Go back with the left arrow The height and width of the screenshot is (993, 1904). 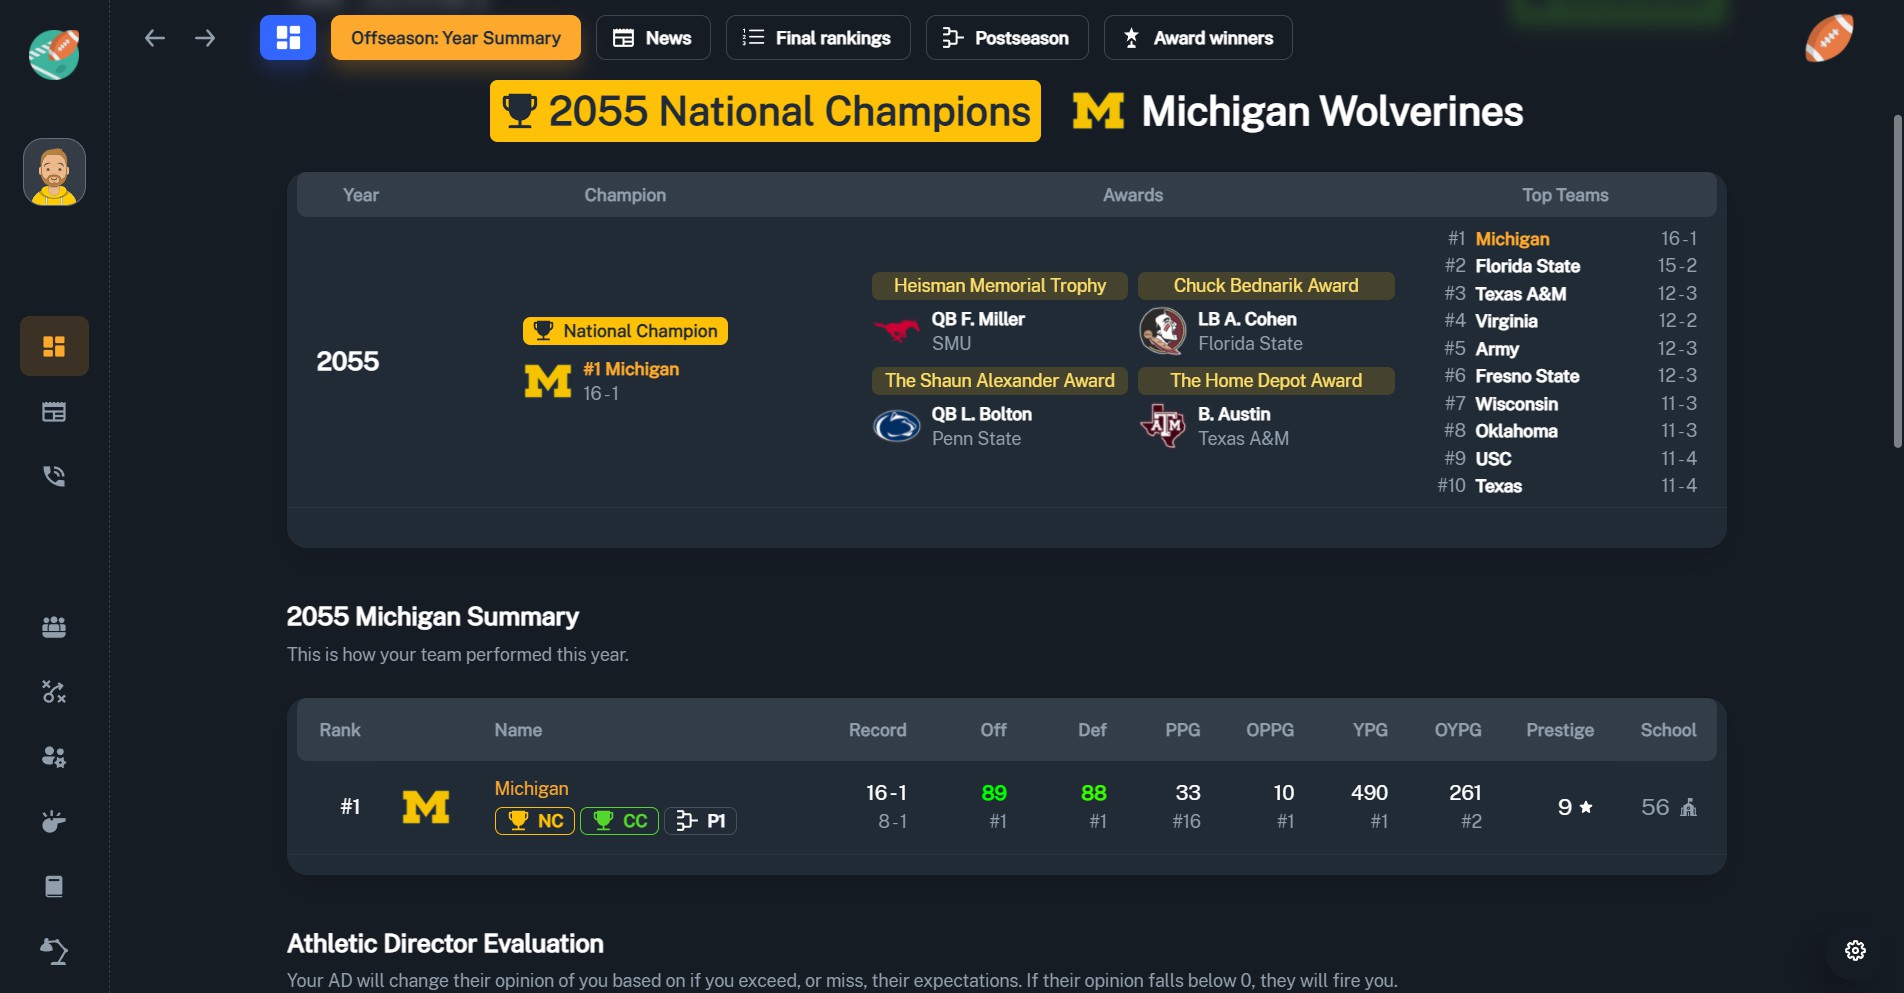click(x=154, y=38)
